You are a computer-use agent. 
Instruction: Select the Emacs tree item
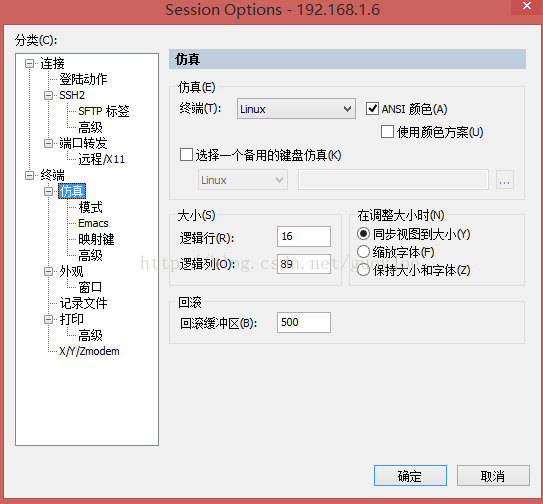click(x=93, y=223)
